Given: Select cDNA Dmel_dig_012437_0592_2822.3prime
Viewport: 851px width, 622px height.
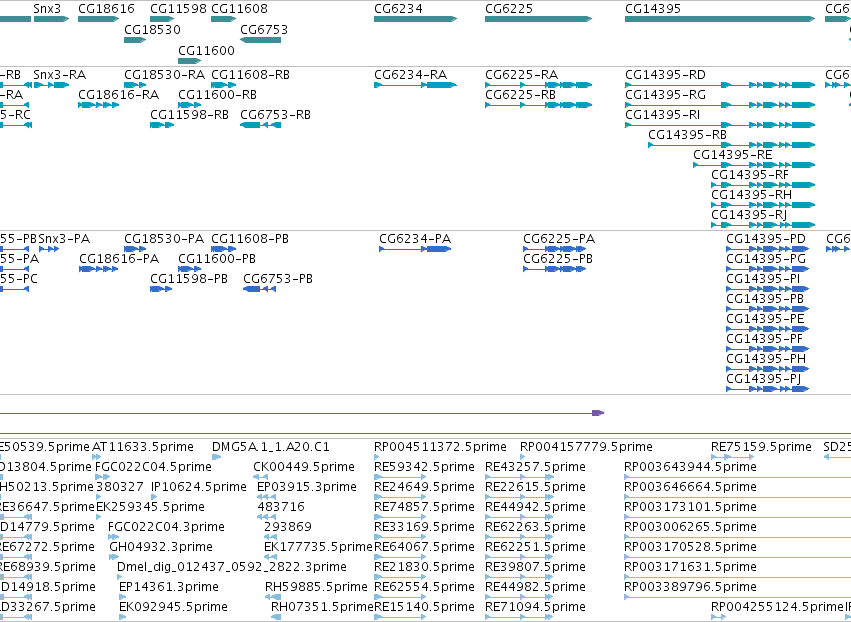Looking at the screenshot, I should point(232,567).
